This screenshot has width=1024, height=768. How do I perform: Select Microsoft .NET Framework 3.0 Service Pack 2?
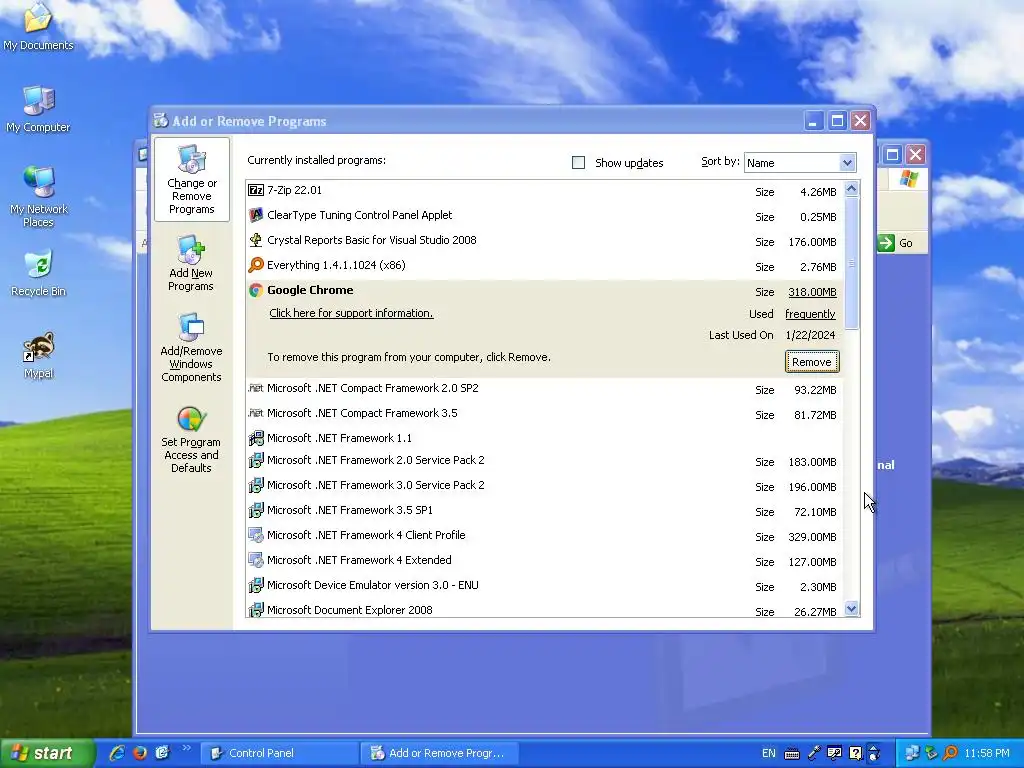tap(545, 486)
